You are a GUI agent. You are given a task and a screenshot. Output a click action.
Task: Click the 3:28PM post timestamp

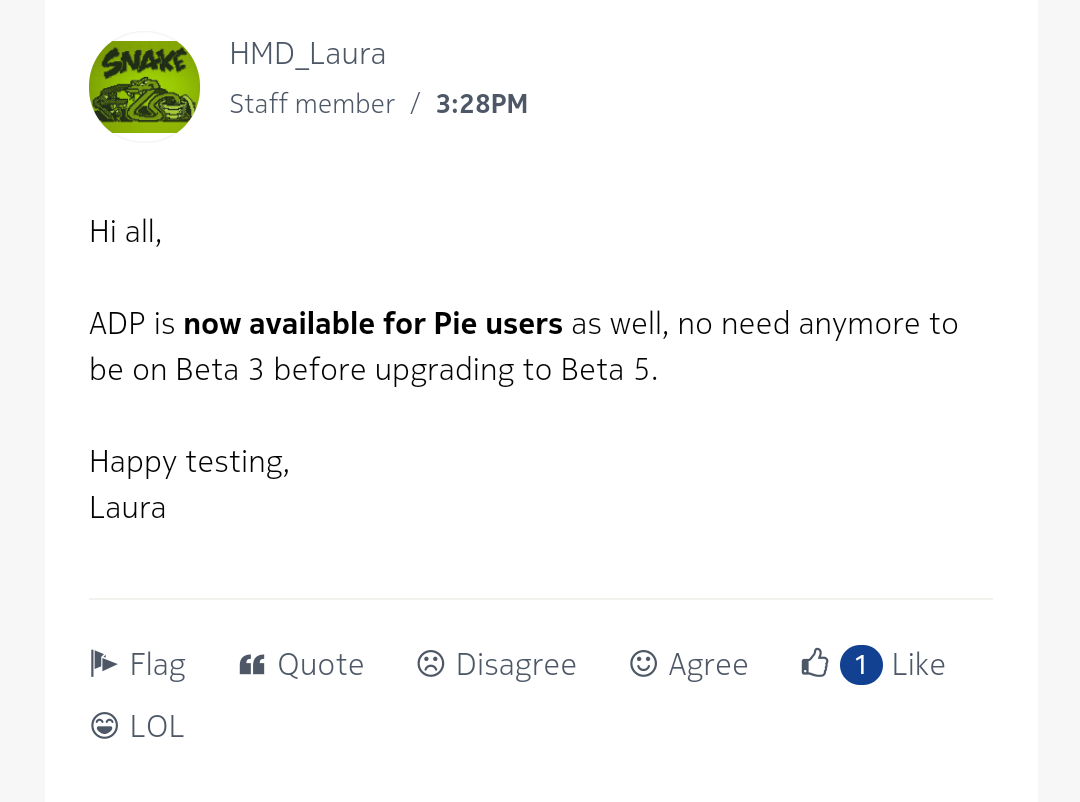coord(481,104)
